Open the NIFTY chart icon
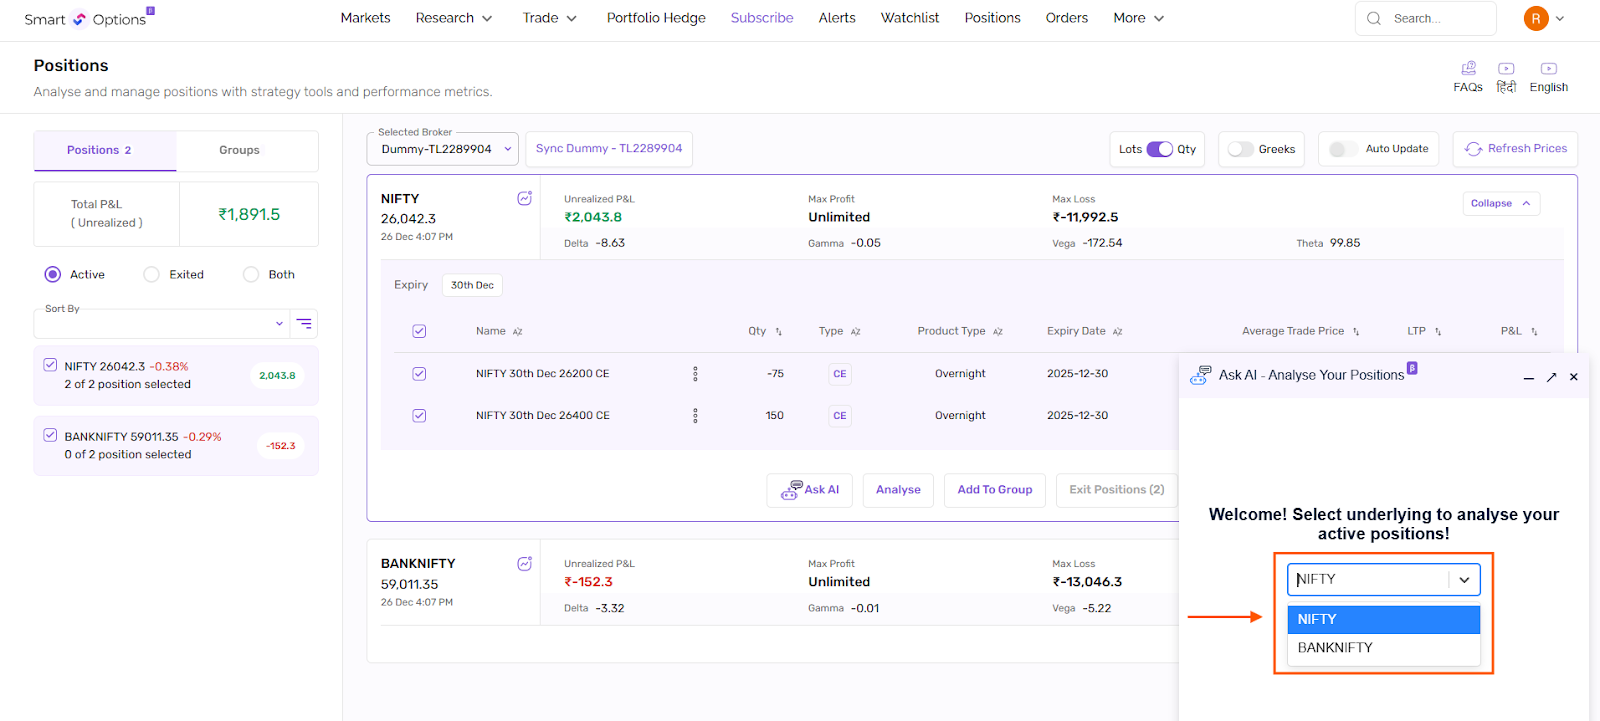1600x721 pixels. coord(524,199)
